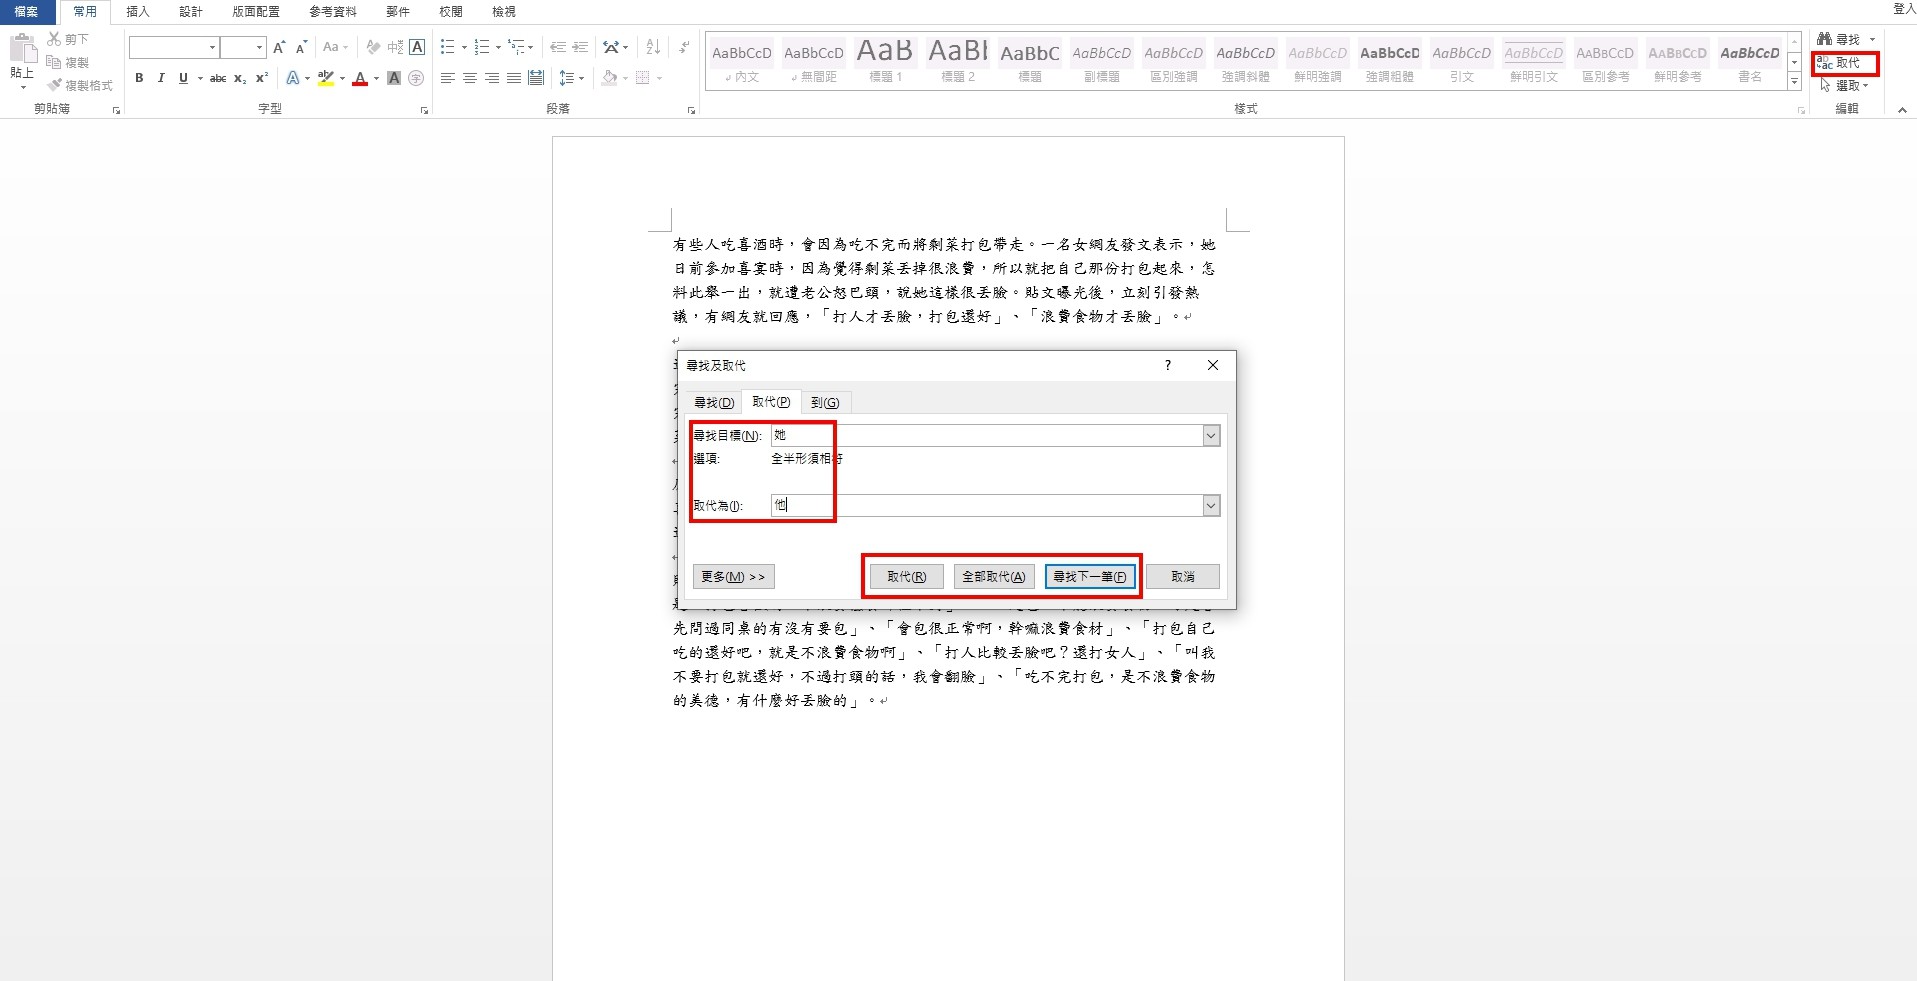Justify paragraph text
This screenshot has height=981, width=1917.
coord(514,78)
